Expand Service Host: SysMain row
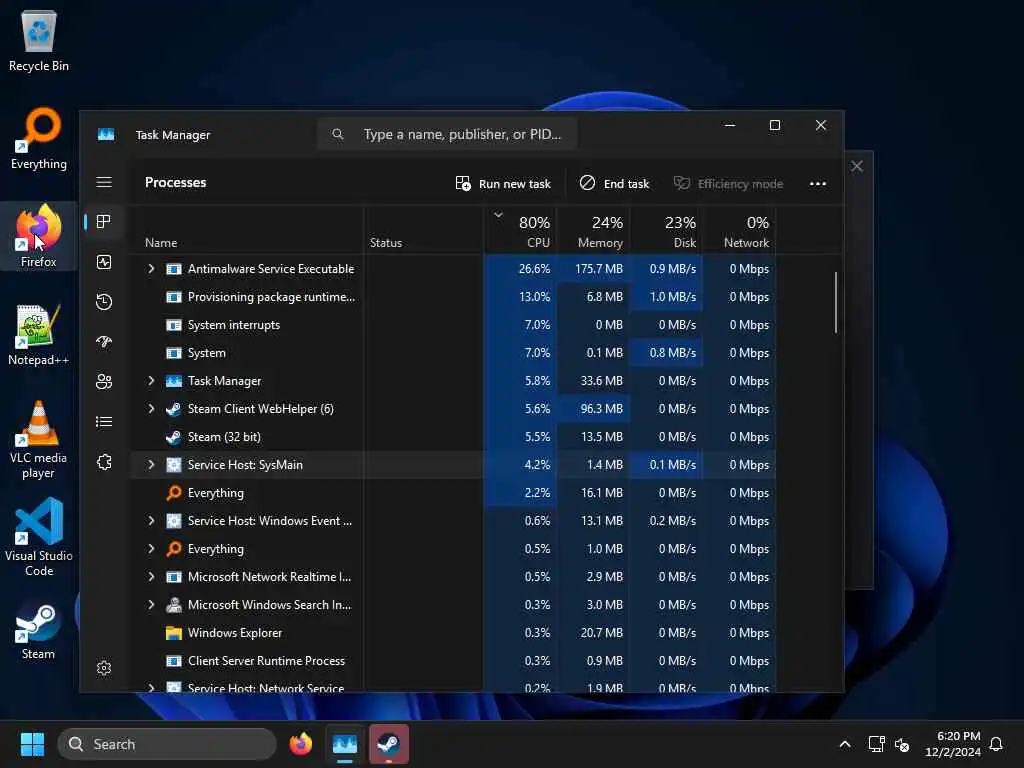Viewport: 1024px width, 768px height. pyautogui.click(x=151, y=464)
